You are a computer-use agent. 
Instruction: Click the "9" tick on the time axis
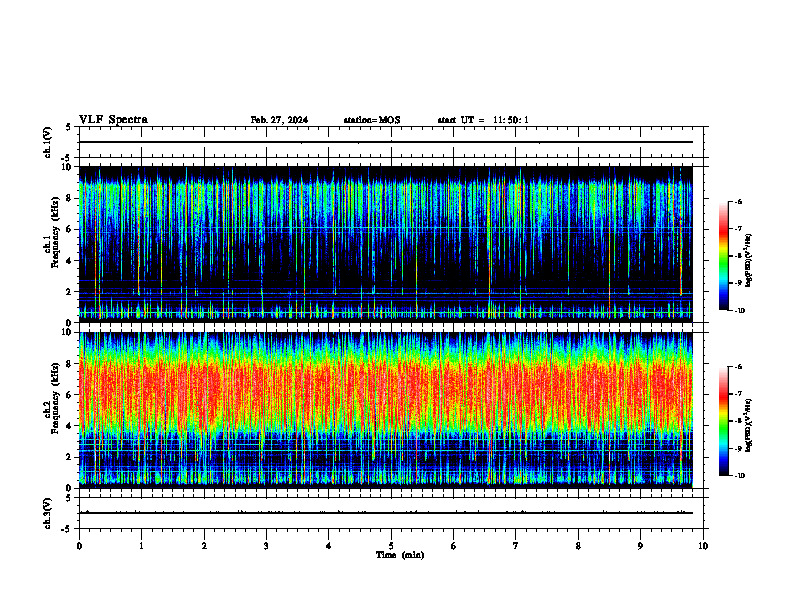point(640,546)
